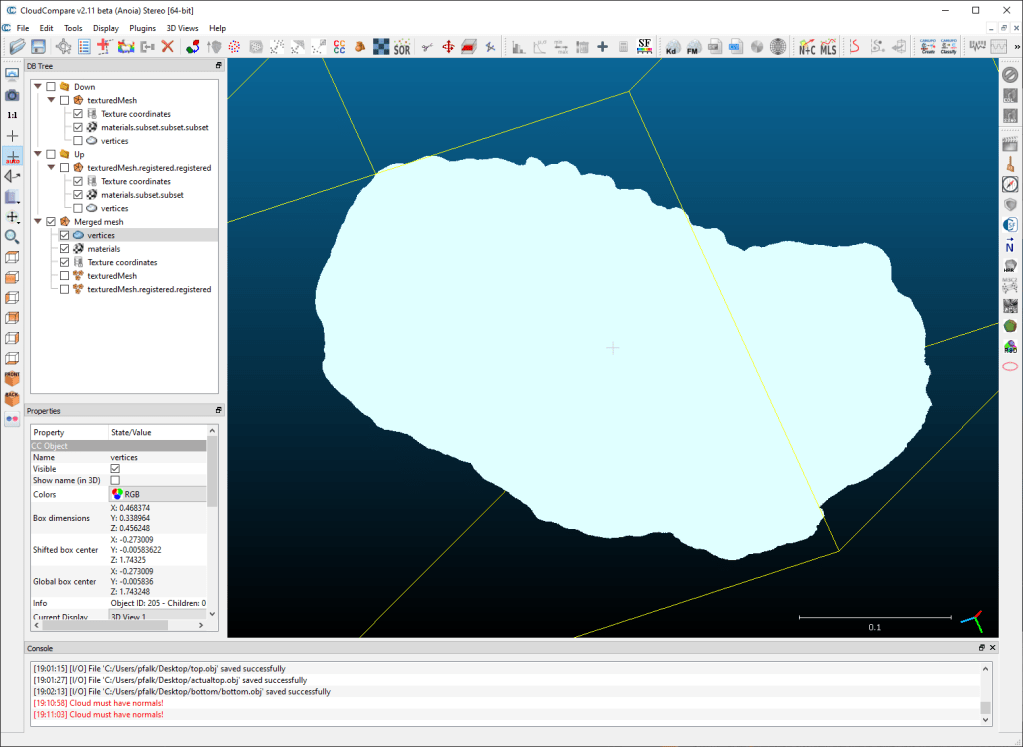
Task: Collapse the Merged mesh tree node
Action: [38, 222]
